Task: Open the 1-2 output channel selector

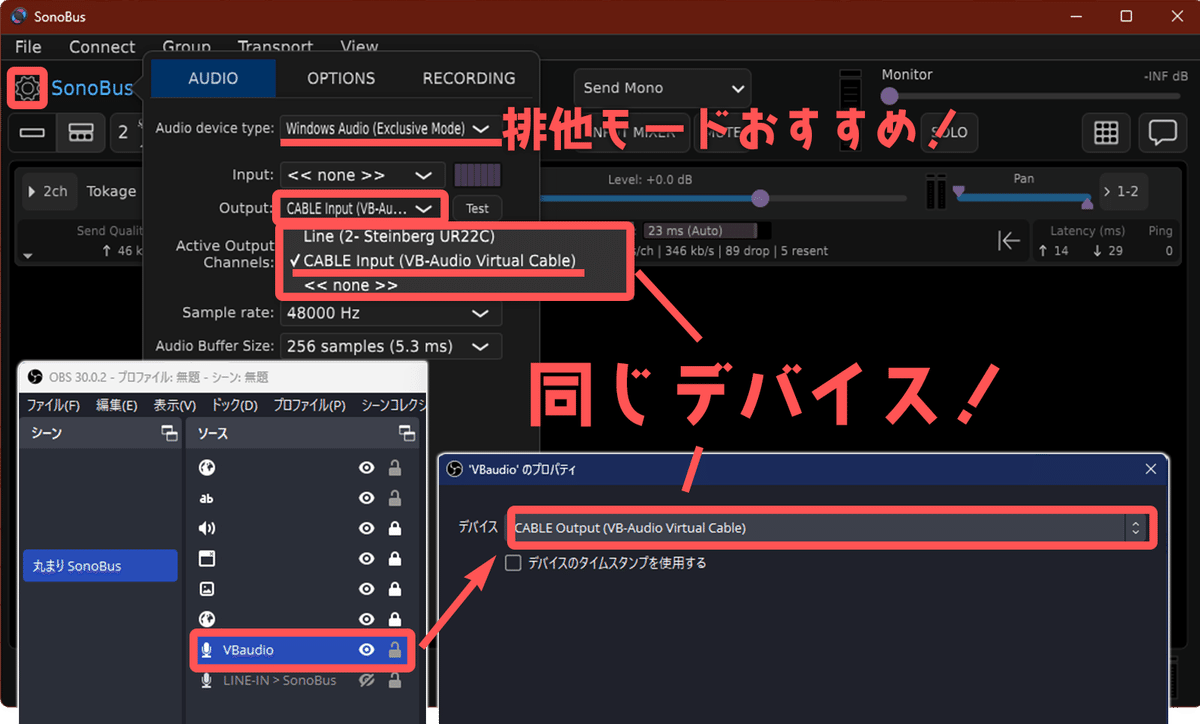Action: pos(1124,189)
